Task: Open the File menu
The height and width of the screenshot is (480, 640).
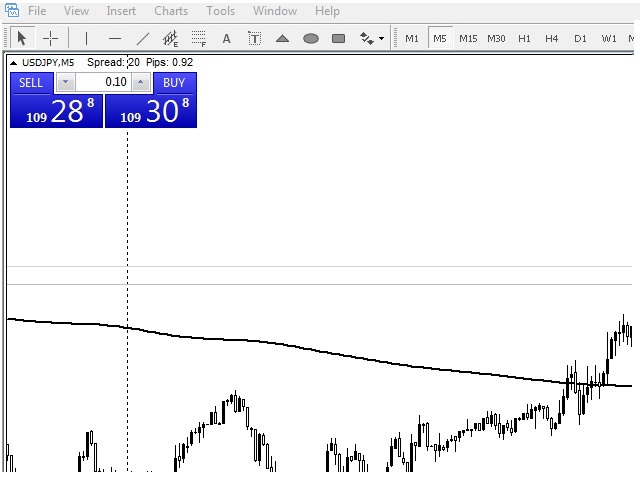Action: (37, 11)
